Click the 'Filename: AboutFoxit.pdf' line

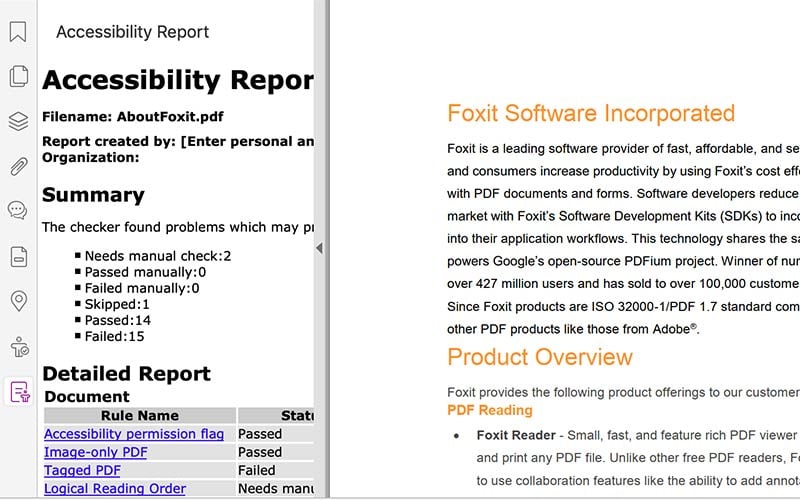[133, 116]
